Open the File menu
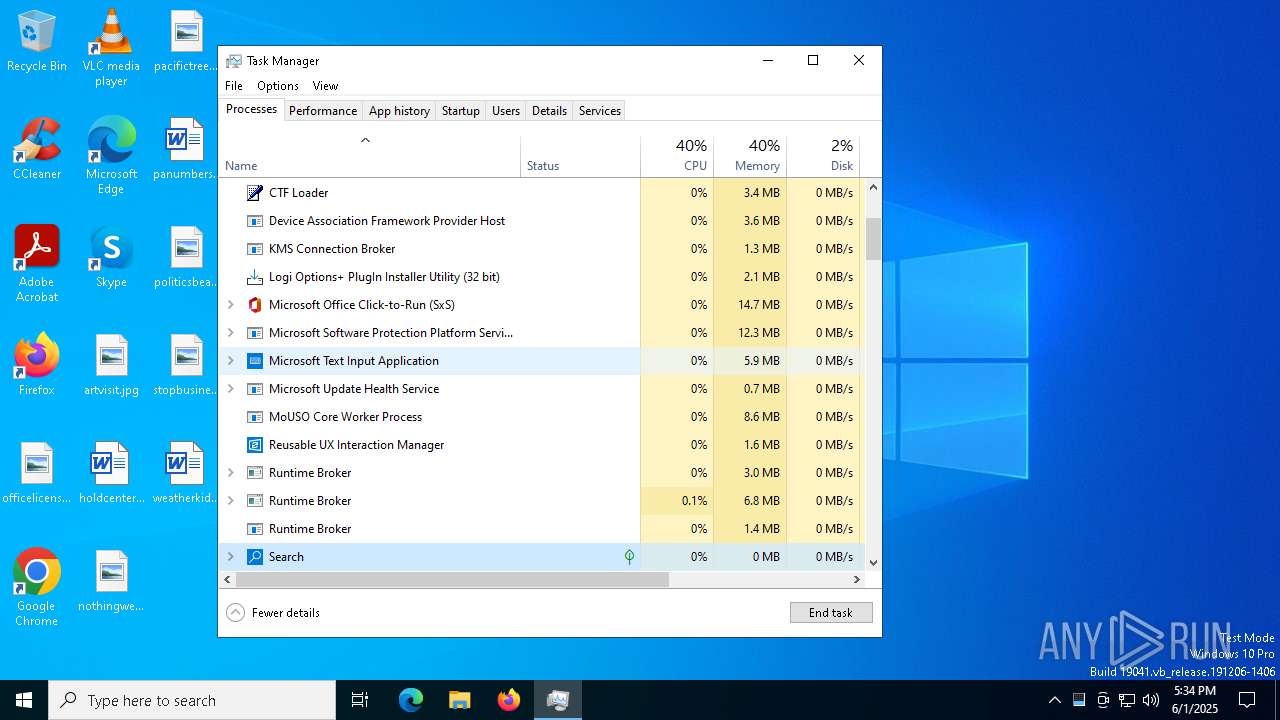Screen dimensions: 1280x720 234,86
